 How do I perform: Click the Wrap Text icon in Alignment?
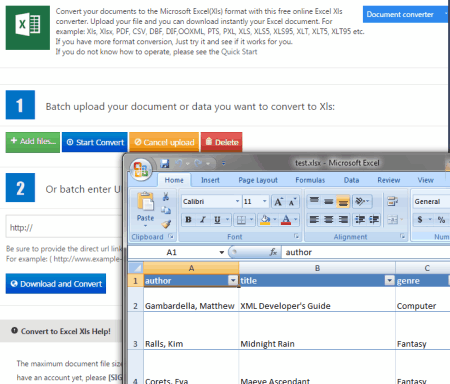(x=392, y=201)
